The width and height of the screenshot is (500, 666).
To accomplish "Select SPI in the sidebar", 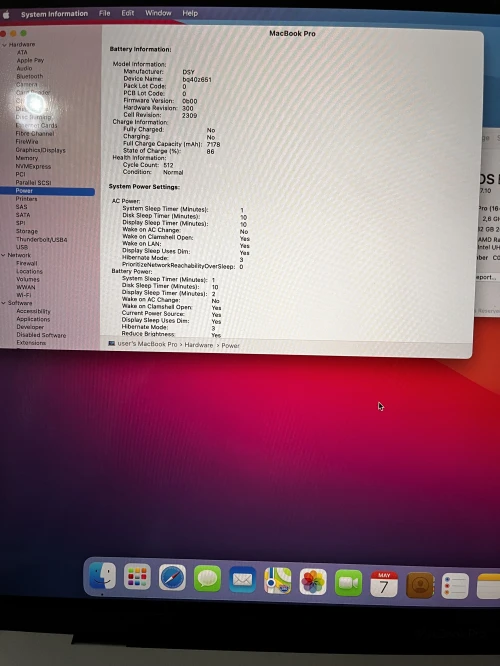I will click(20, 223).
